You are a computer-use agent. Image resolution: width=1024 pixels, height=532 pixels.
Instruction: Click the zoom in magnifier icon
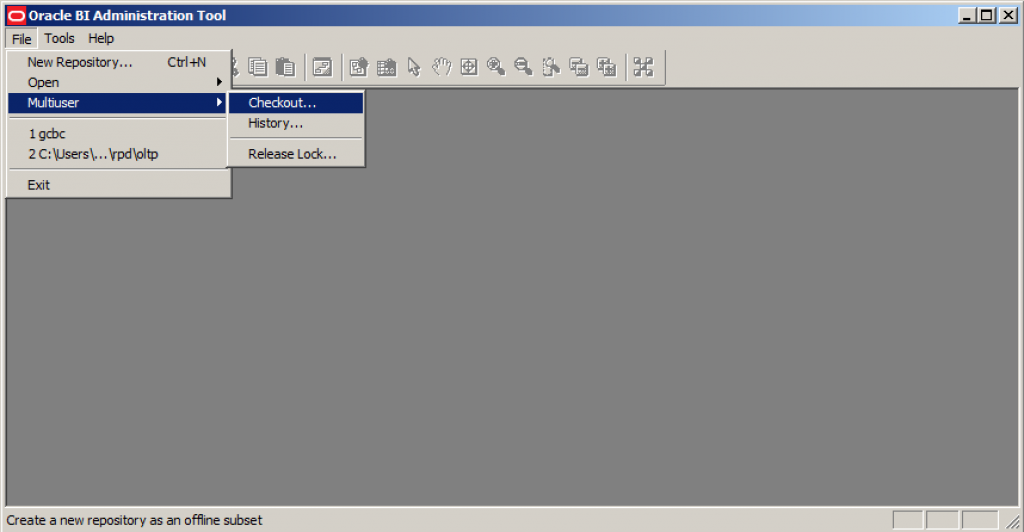(496, 67)
